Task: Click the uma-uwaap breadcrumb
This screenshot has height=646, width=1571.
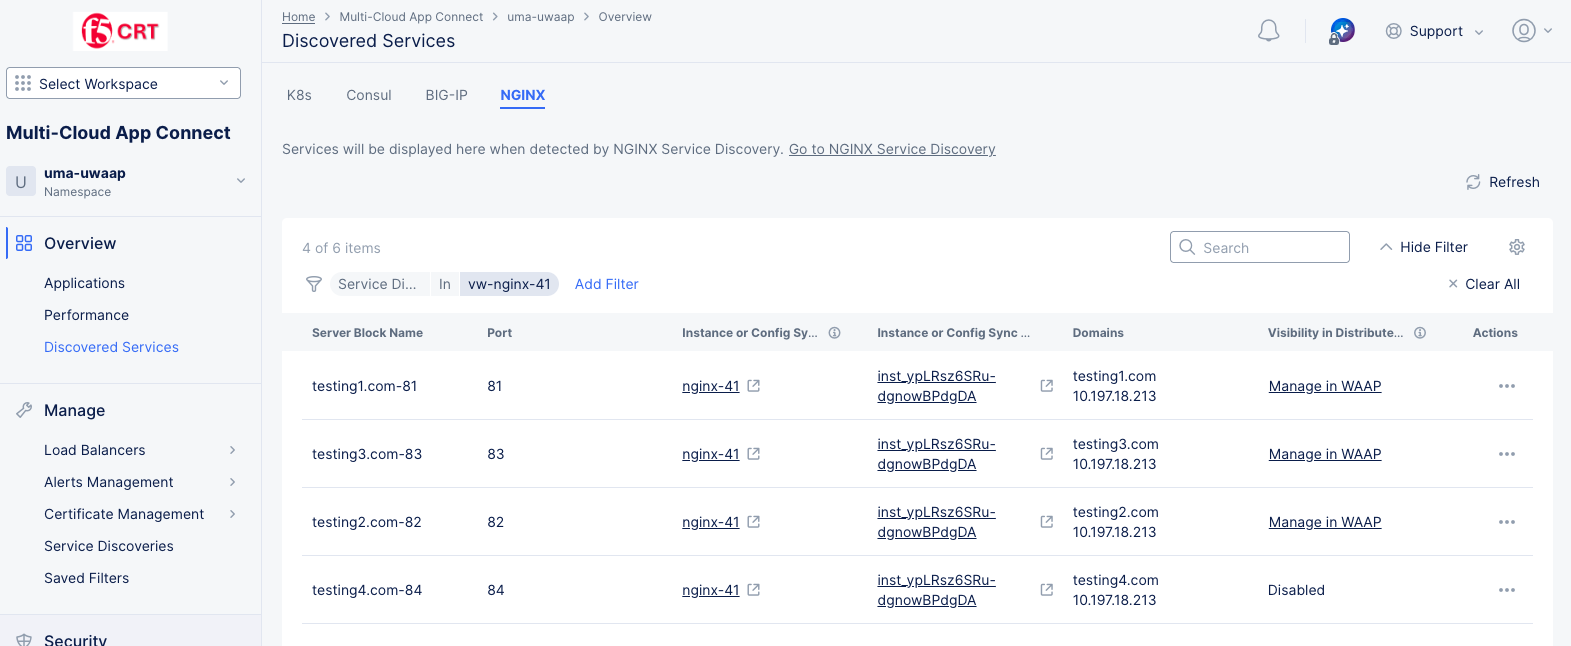Action: pyautogui.click(x=541, y=17)
